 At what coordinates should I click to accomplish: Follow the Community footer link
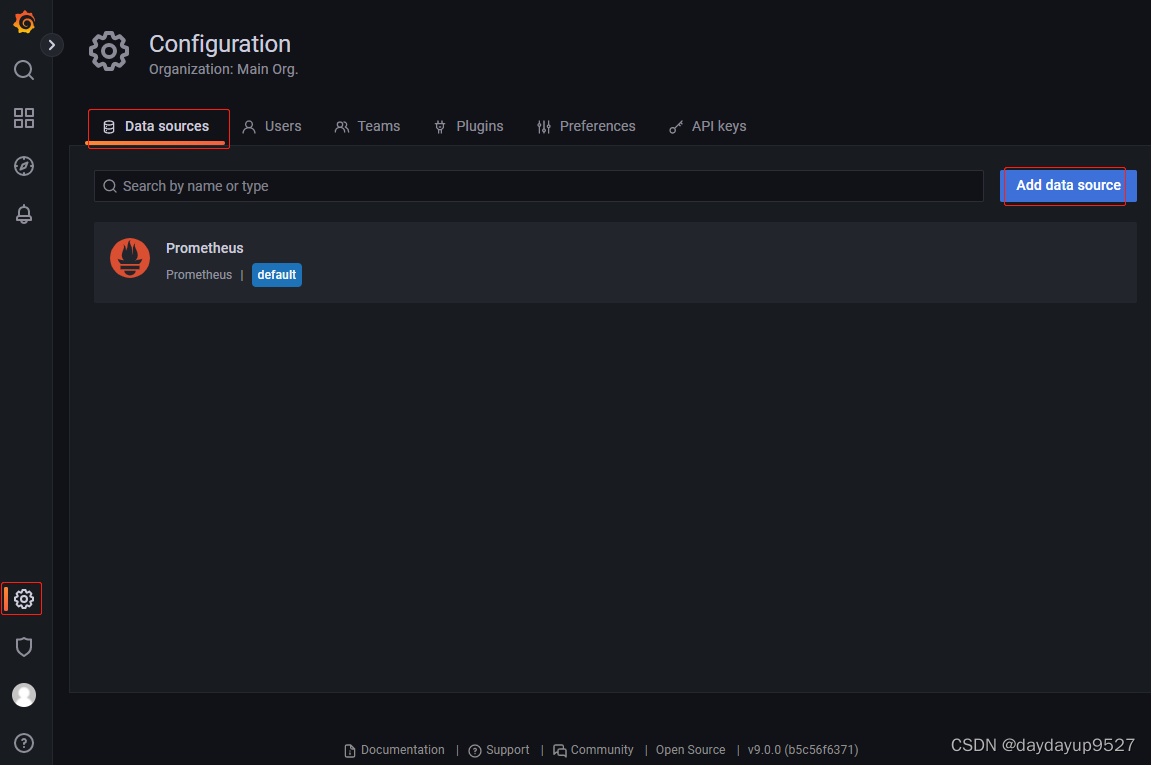tap(594, 750)
